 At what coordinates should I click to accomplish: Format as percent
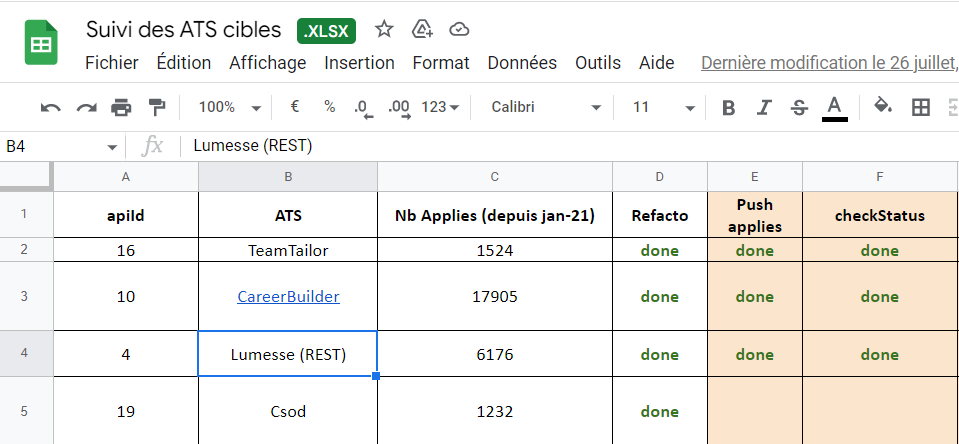tap(330, 107)
